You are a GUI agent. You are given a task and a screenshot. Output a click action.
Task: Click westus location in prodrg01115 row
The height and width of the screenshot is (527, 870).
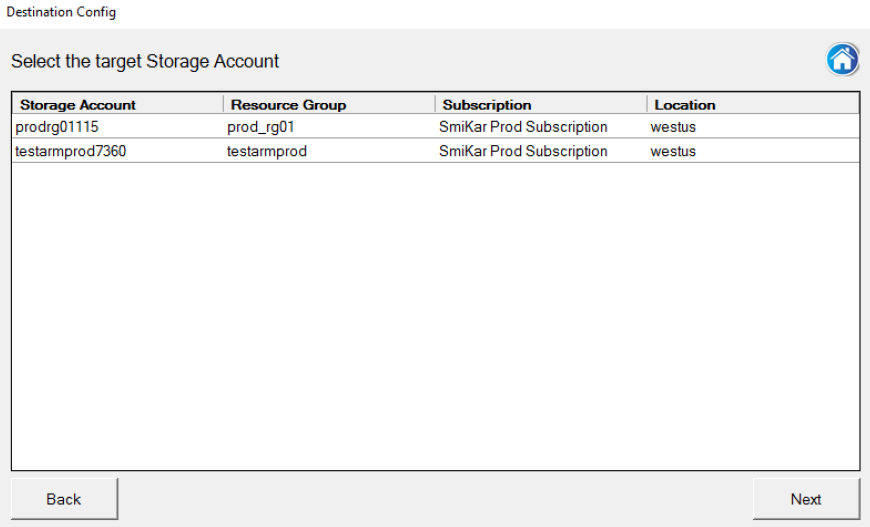[x=673, y=126]
